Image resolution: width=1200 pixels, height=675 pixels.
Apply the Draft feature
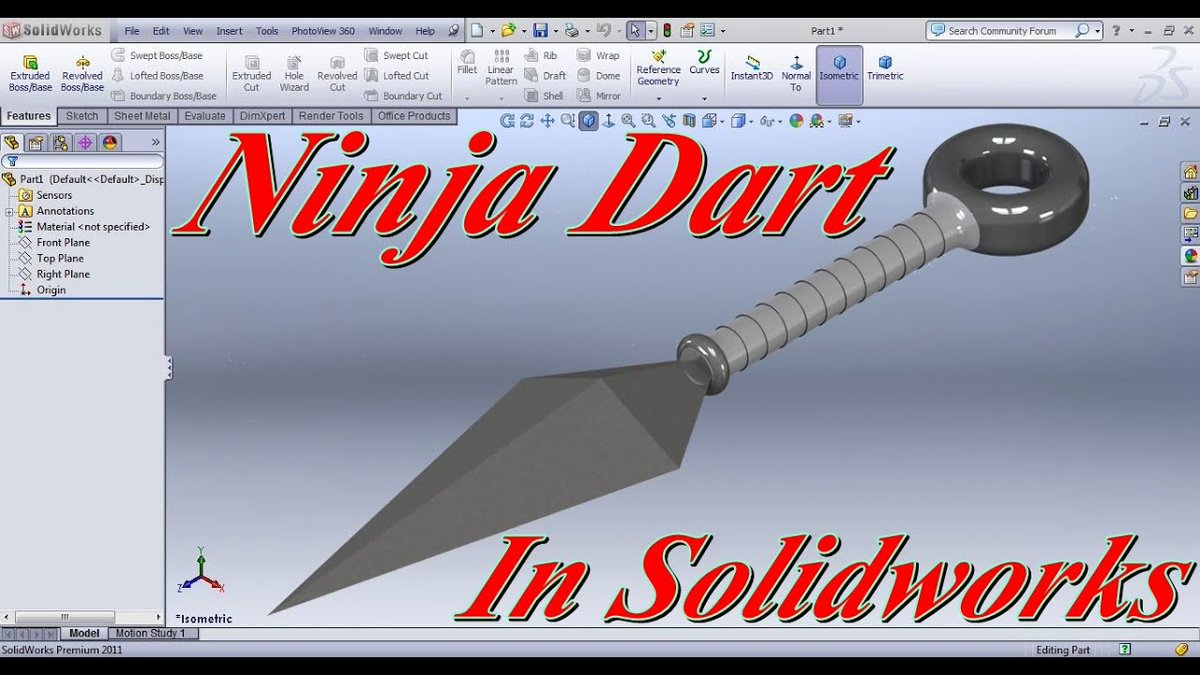pyautogui.click(x=546, y=76)
